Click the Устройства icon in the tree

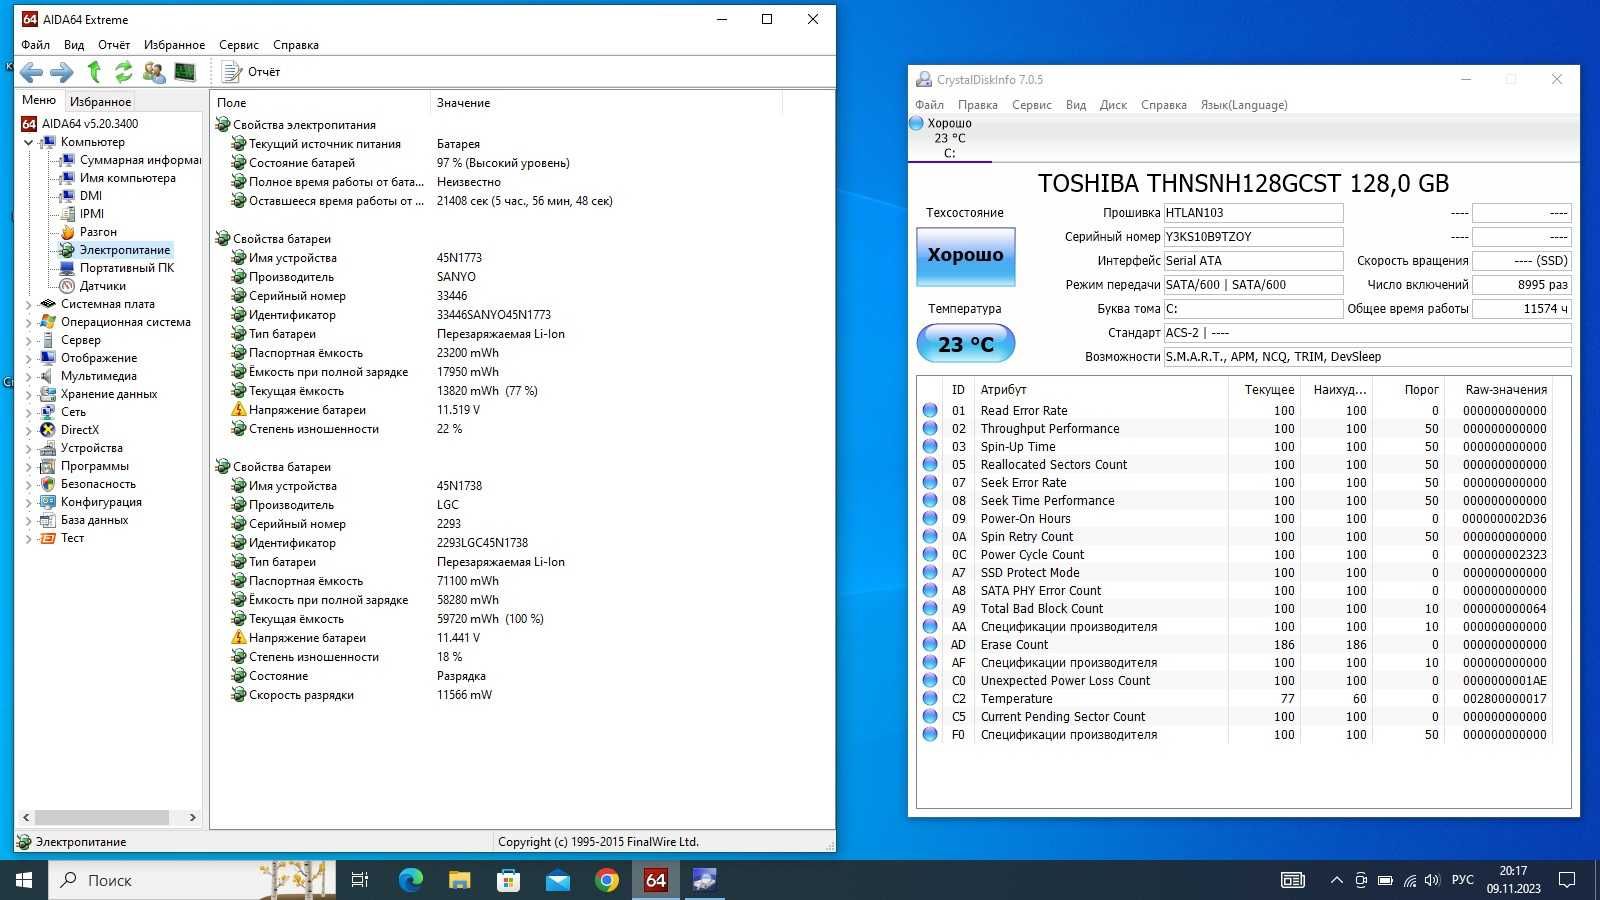[x=47, y=448]
